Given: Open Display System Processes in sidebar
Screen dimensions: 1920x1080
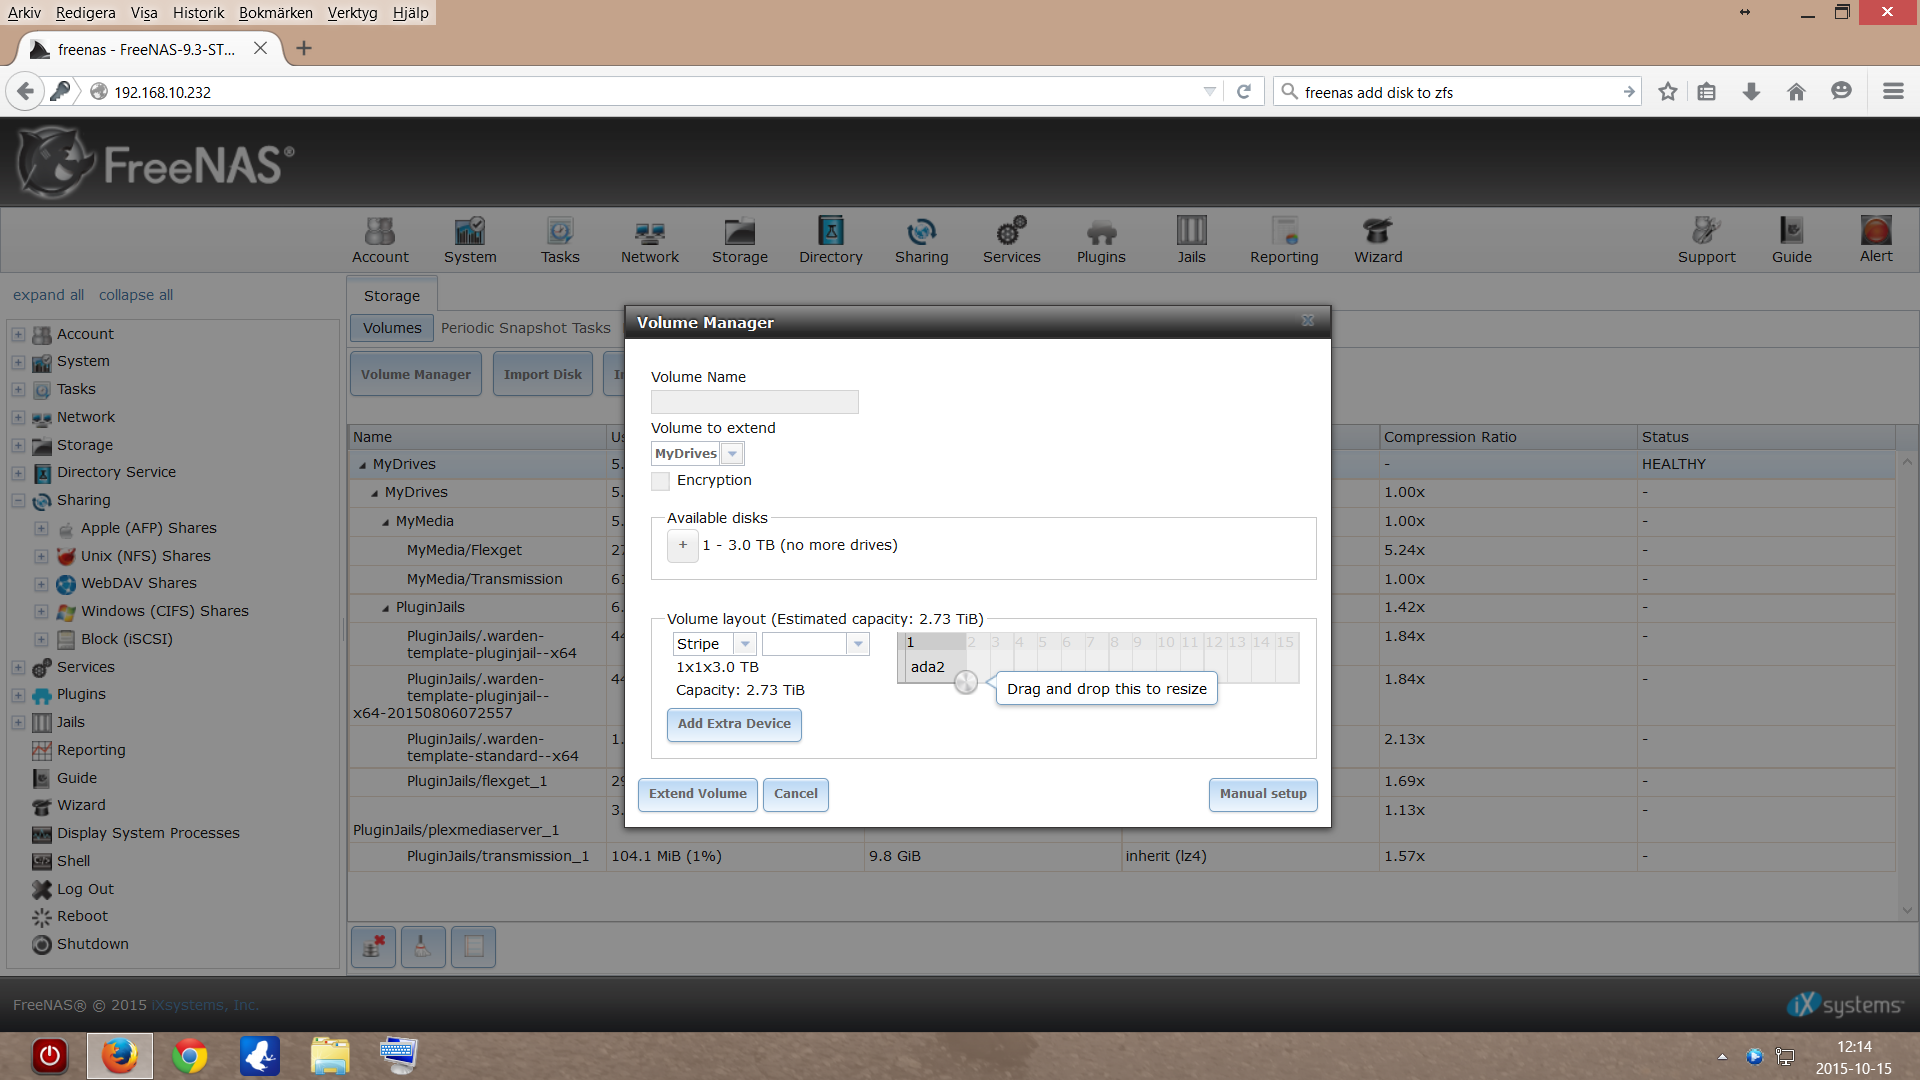Looking at the screenshot, I should pyautogui.click(x=148, y=833).
